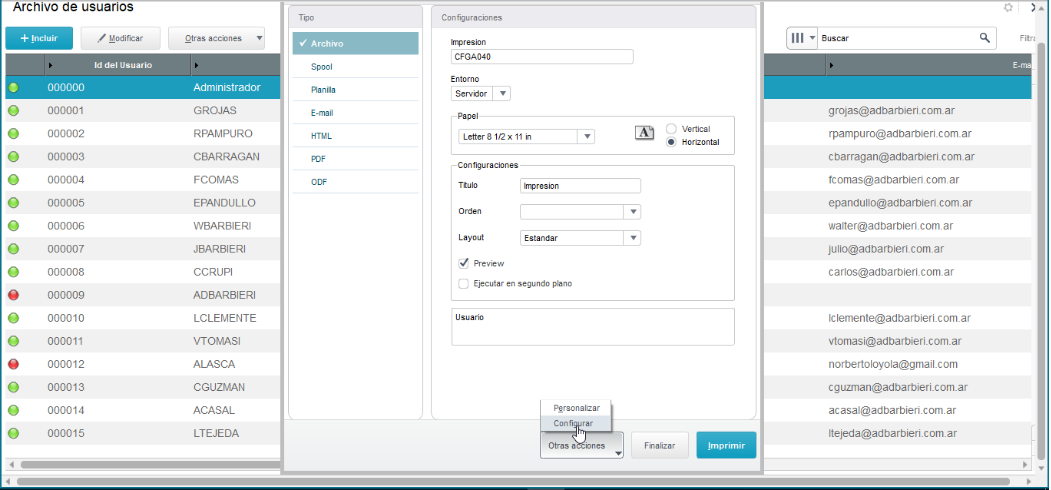
Task: Open dropdown arrow next to column selector
Action: coord(813,38)
